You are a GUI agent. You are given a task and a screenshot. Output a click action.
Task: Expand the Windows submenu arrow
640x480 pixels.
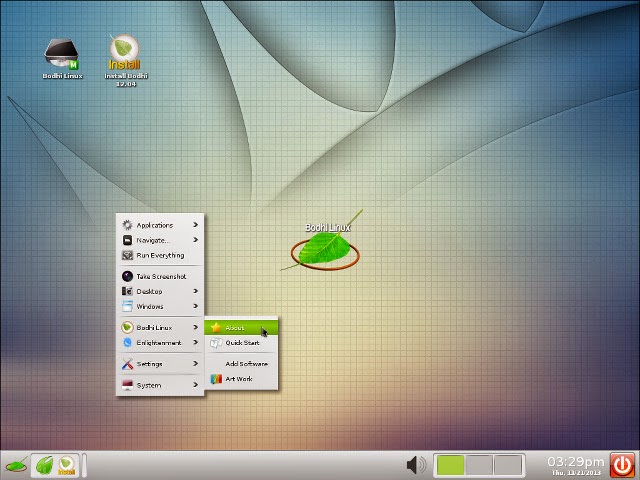click(196, 306)
